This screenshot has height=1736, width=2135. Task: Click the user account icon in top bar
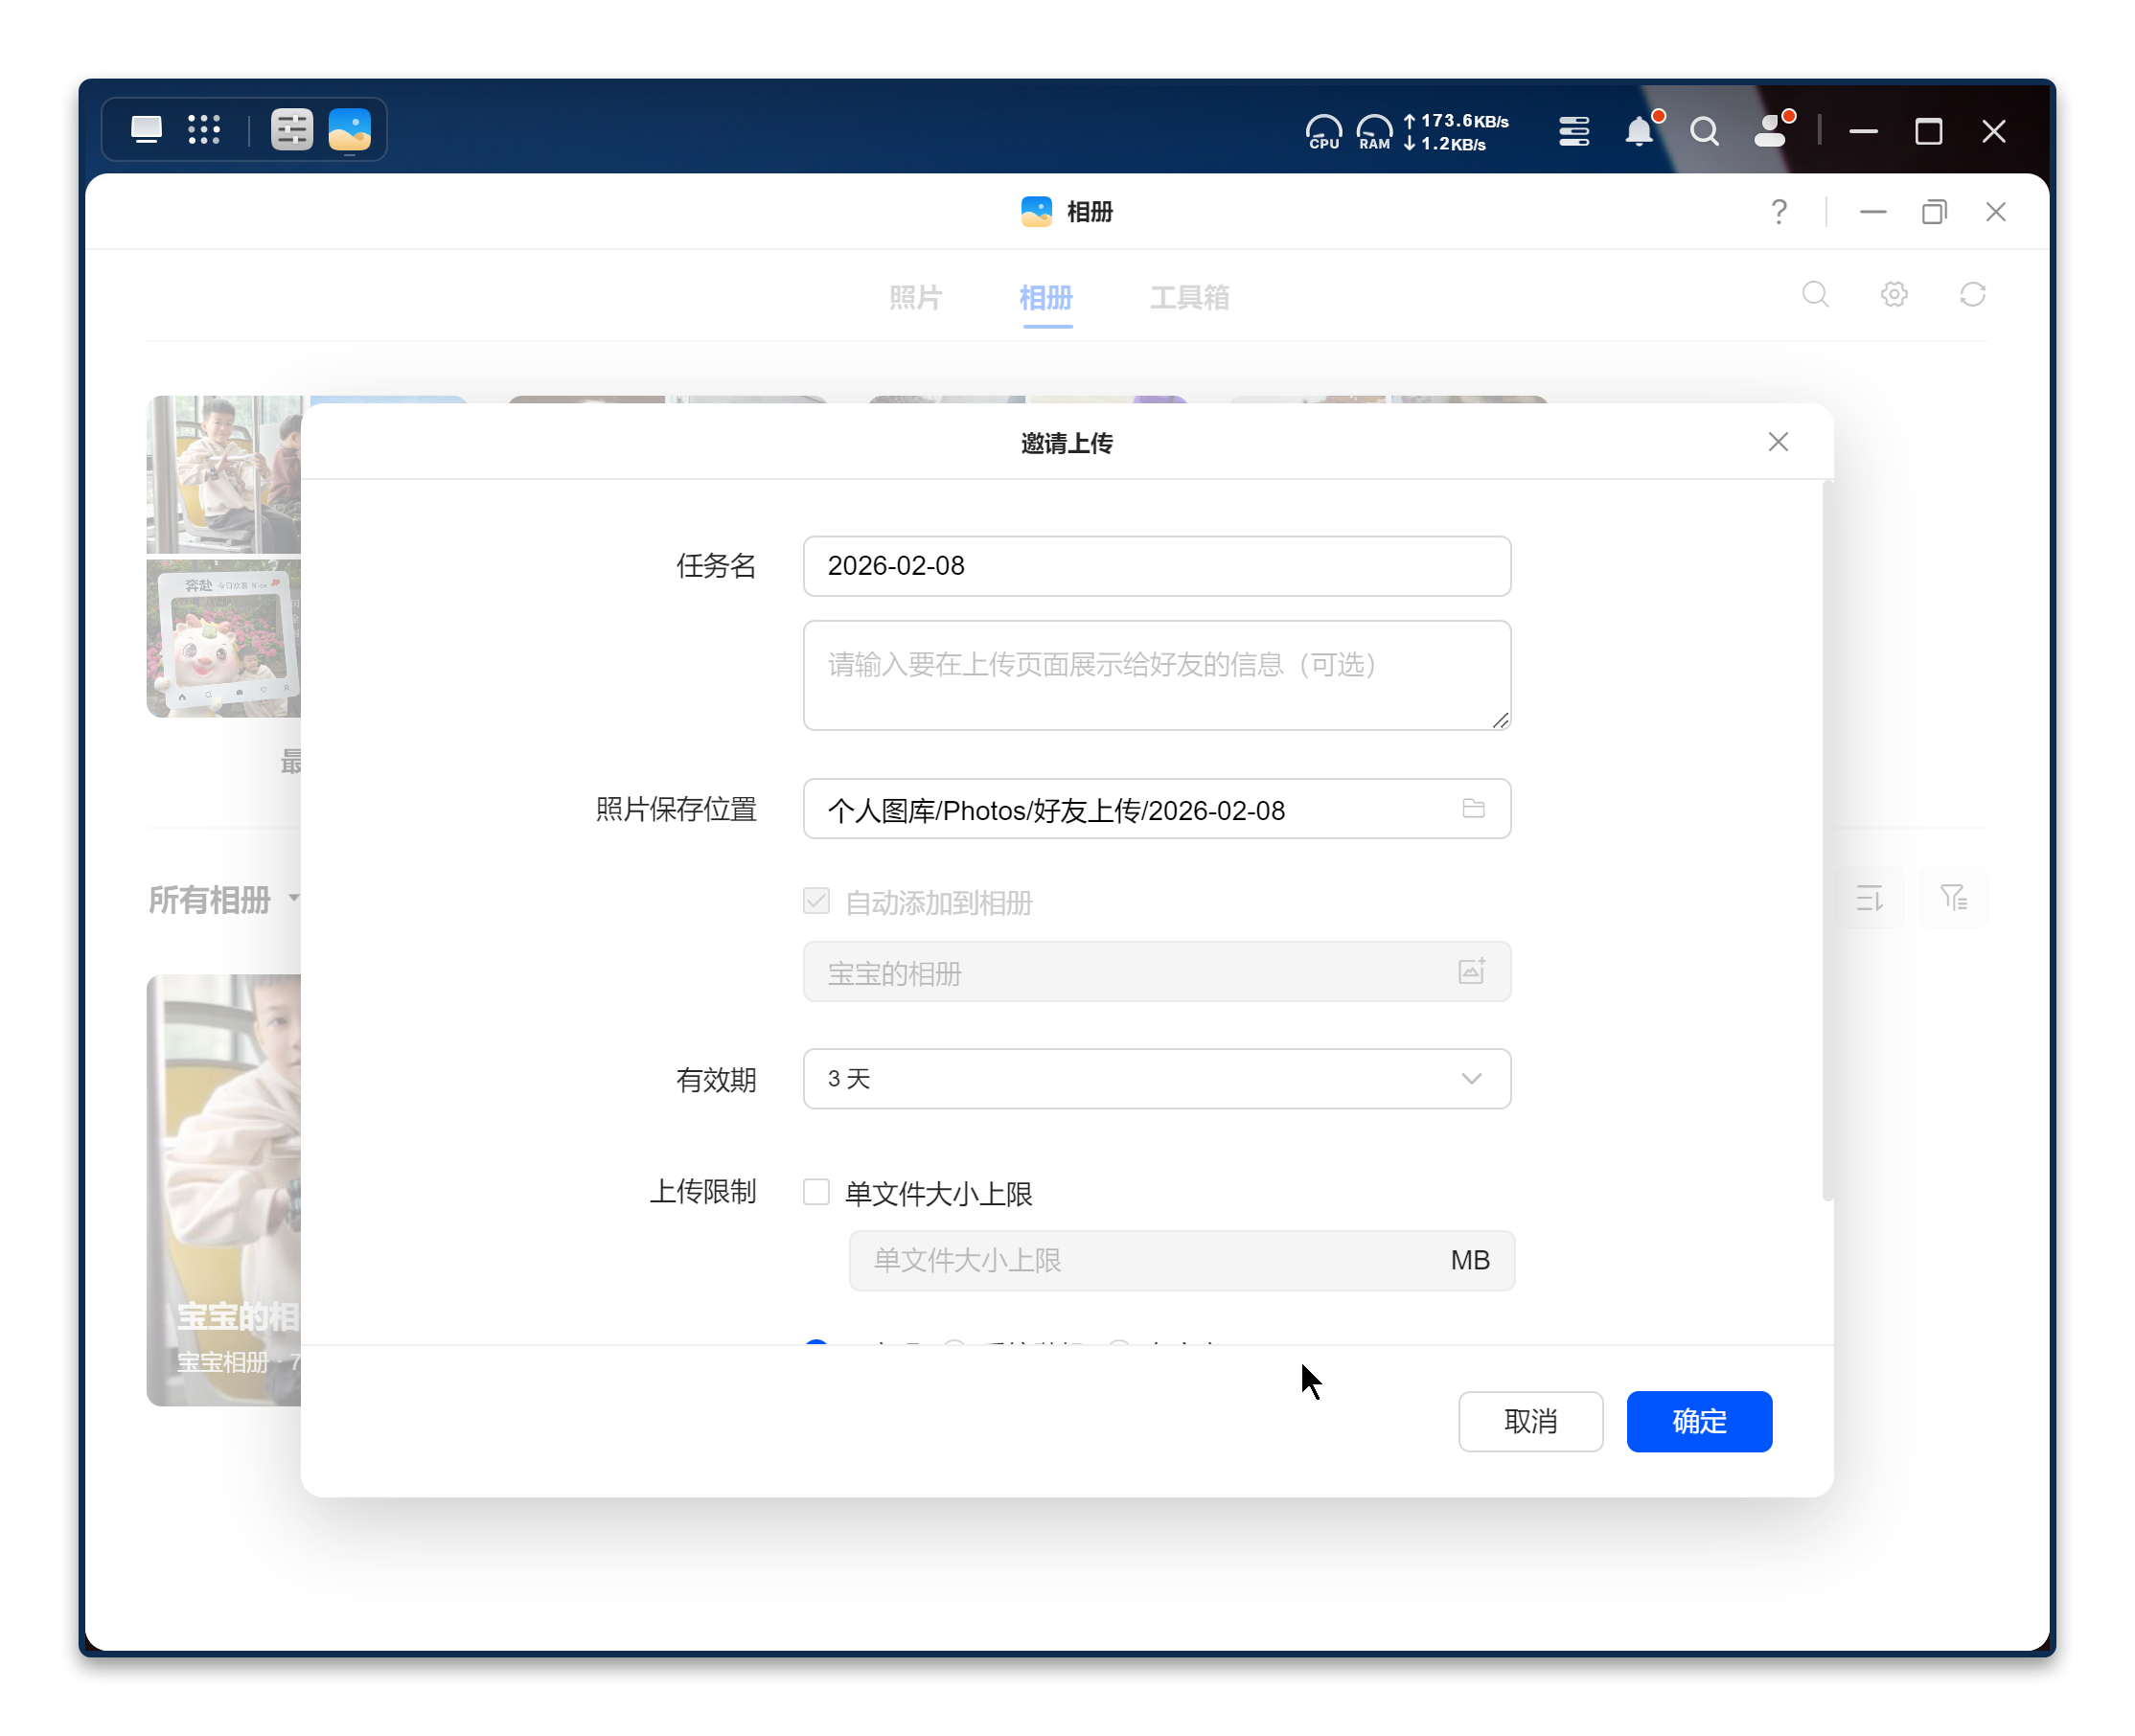(1770, 131)
